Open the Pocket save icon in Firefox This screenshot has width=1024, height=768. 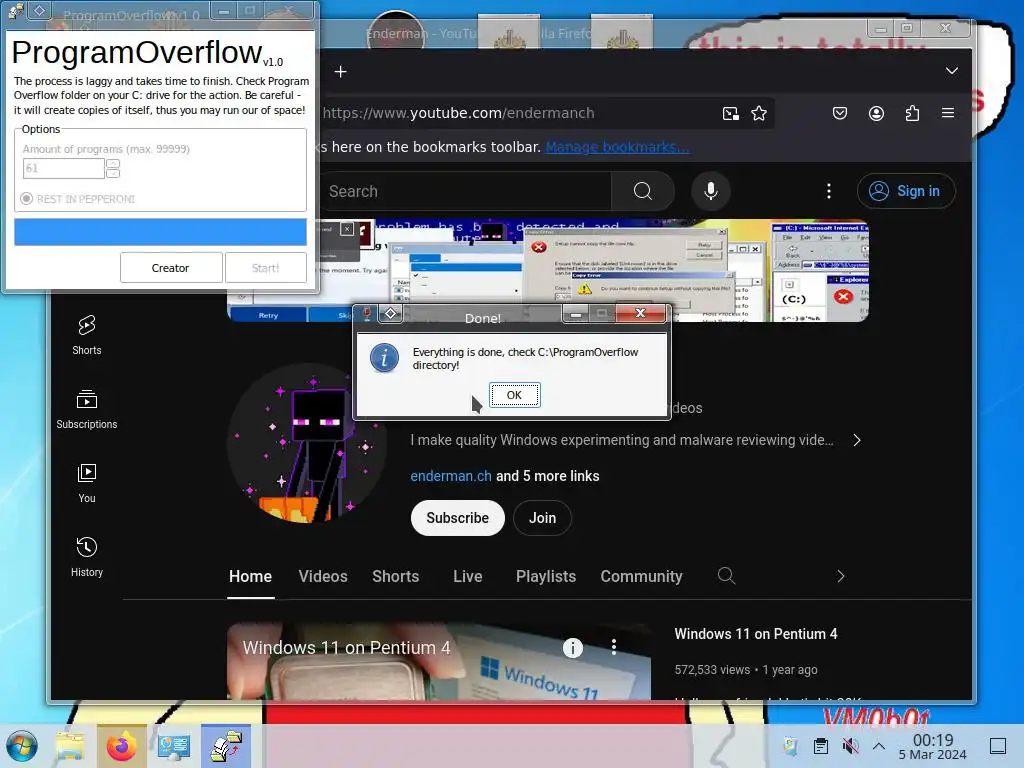click(x=840, y=114)
